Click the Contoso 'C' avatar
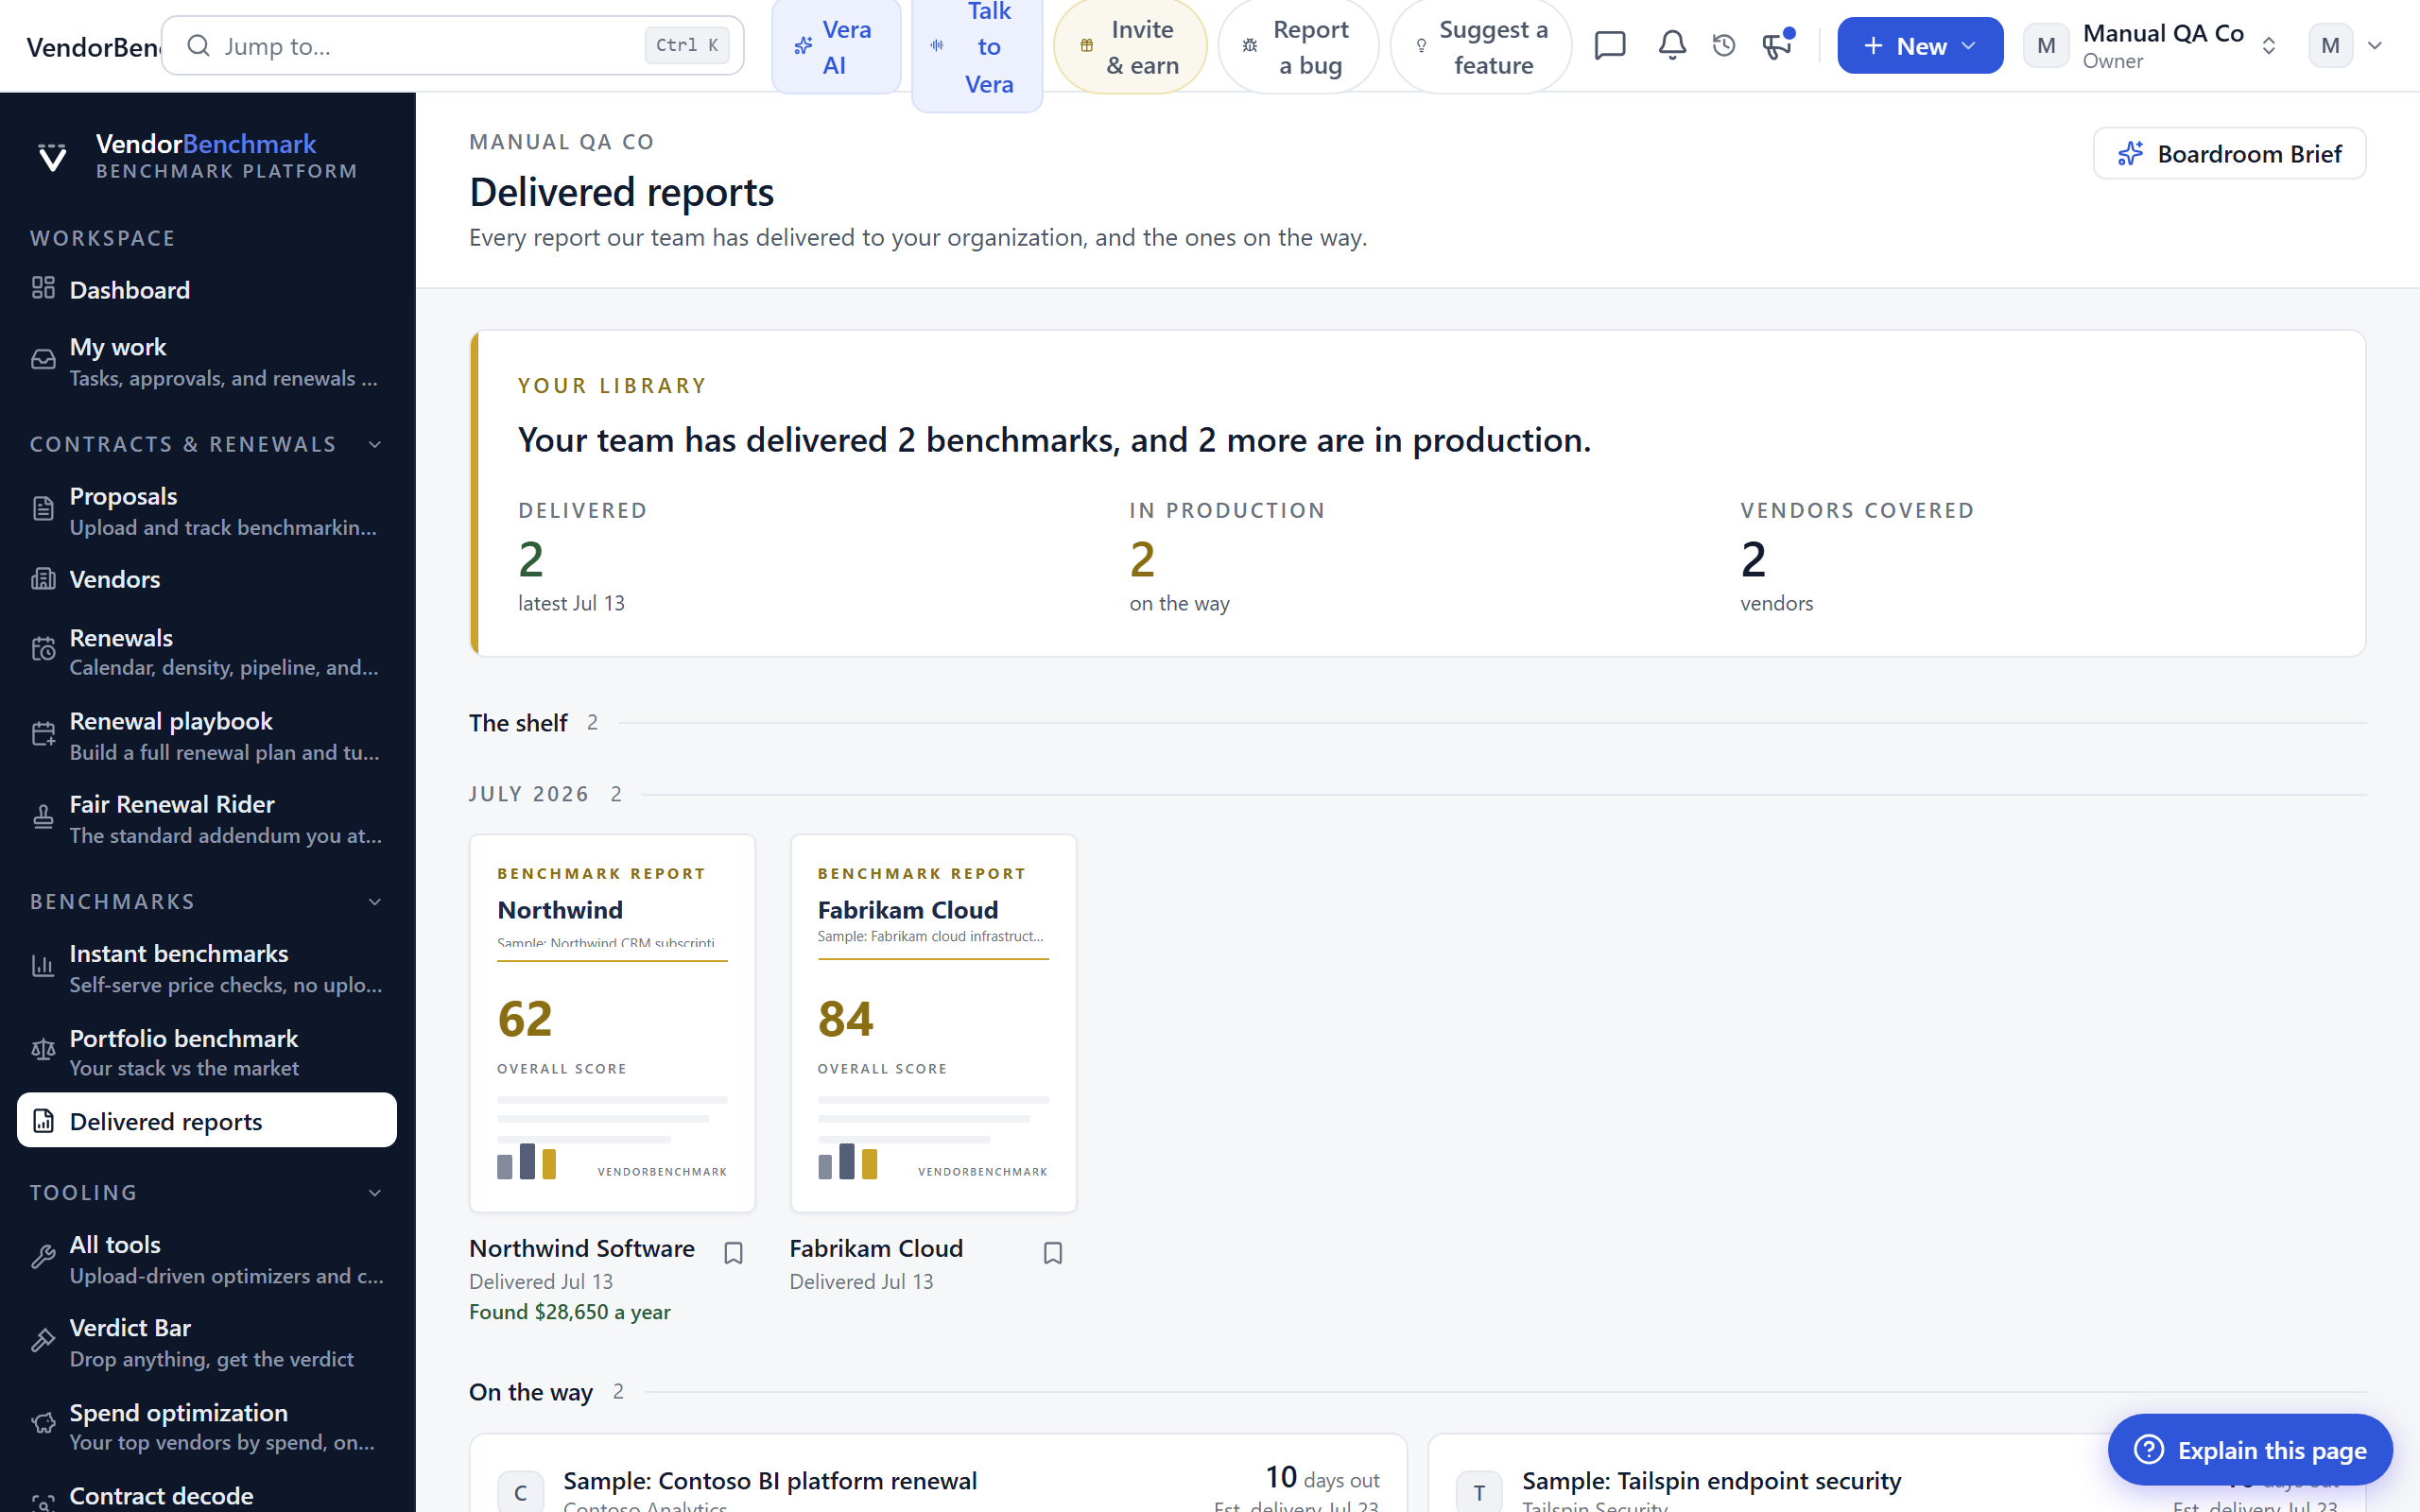The image size is (2420, 1512). click(x=520, y=1492)
